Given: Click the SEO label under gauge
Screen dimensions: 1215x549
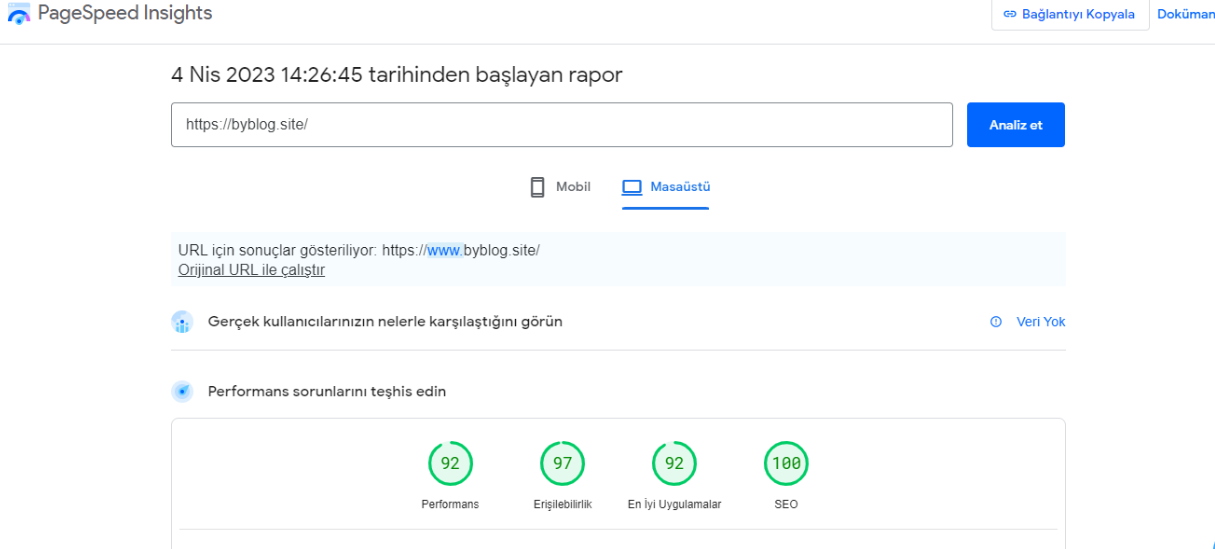Looking at the screenshot, I should pyautogui.click(x=787, y=505).
